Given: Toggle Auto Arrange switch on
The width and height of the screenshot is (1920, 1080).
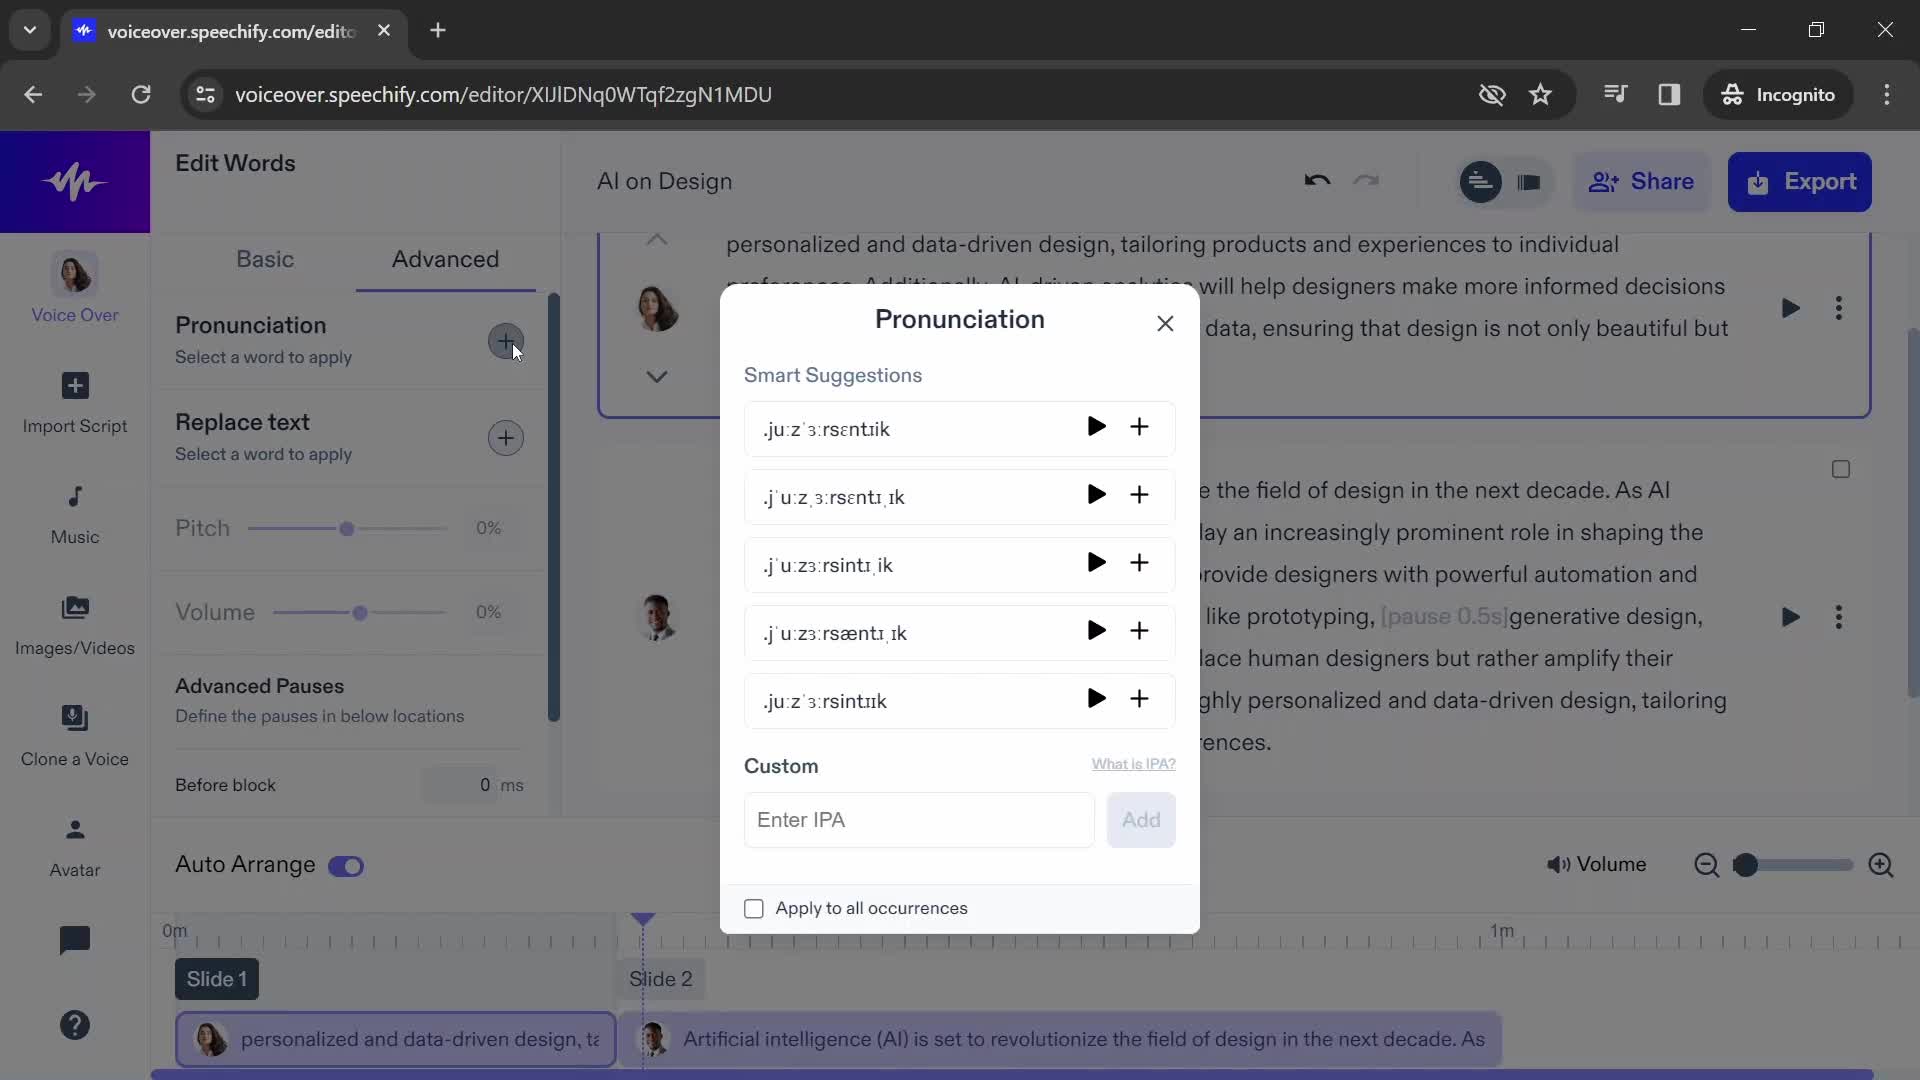Looking at the screenshot, I should click(x=347, y=864).
